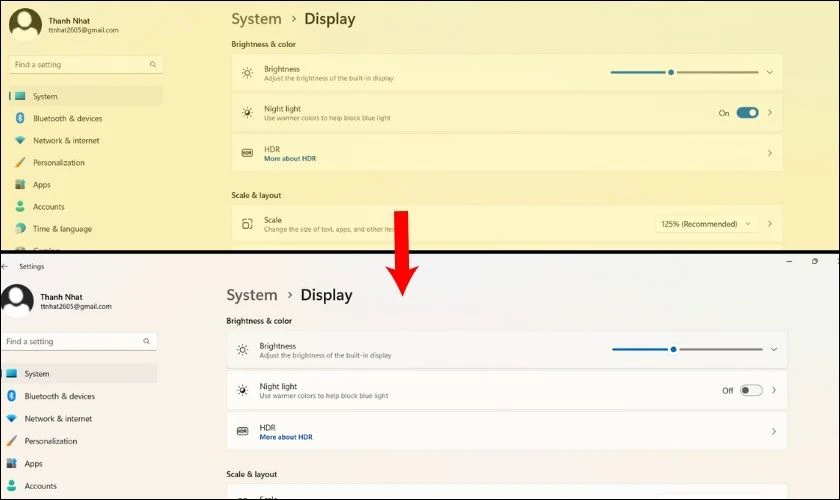Image resolution: width=840 pixels, height=500 pixels.
Task: Expand Brightness options chevron in white window
Action: click(774, 349)
